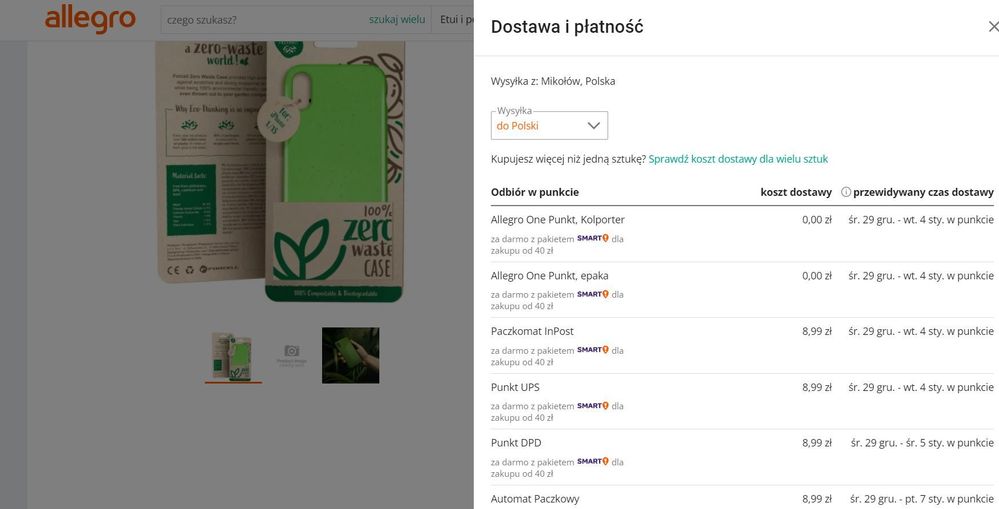
Task: Click the Allegro logo
Action: (x=90, y=19)
